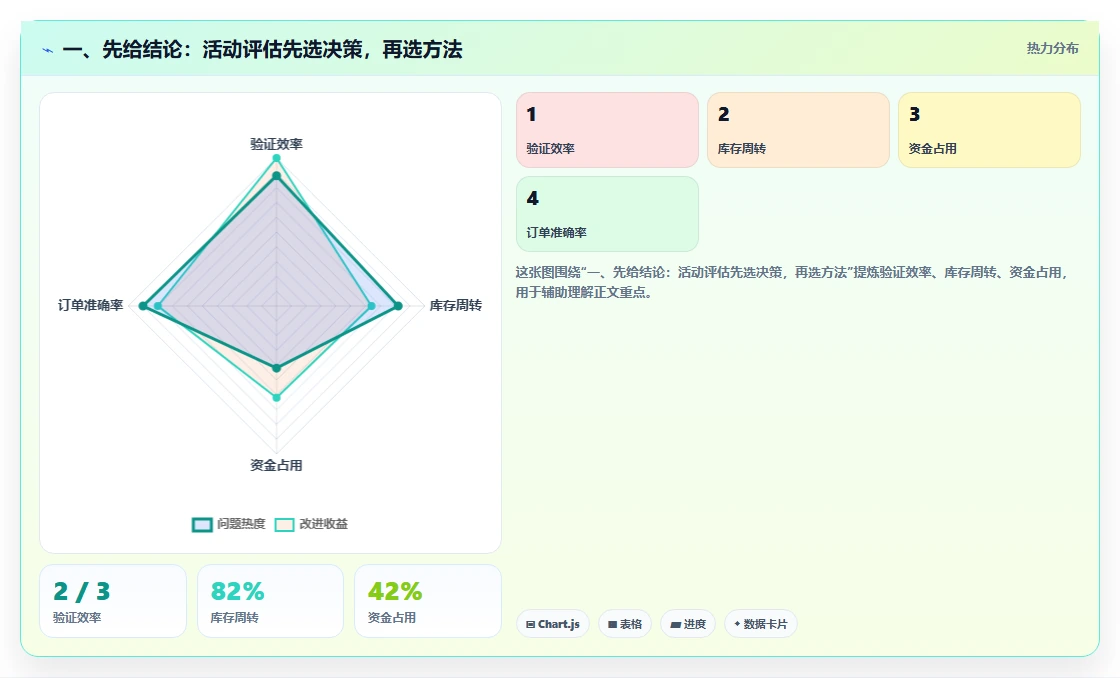Click the Chart.js chip icon
The height and width of the screenshot is (678, 1120).
(x=531, y=624)
